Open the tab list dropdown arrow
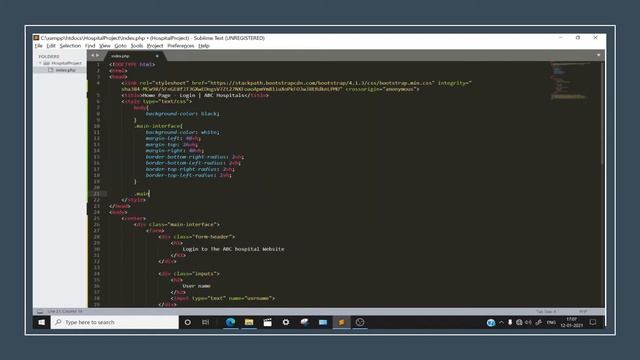Image resolution: width=640 pixels, height=360 pixels. [598, 55]
